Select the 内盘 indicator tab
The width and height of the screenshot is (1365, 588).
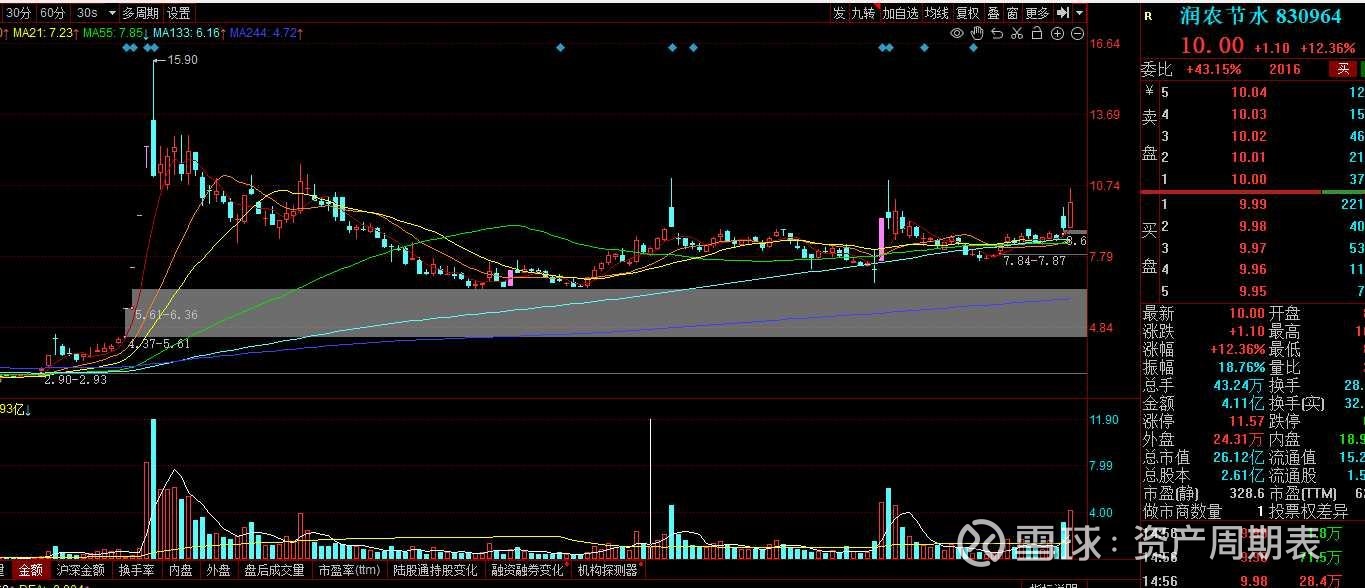[x=181, y=570]
